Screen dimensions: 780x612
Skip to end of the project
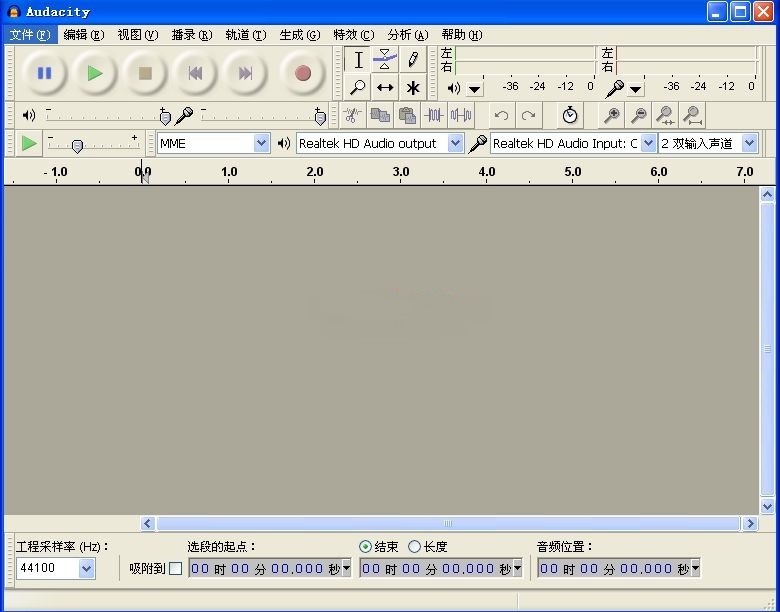245,74
